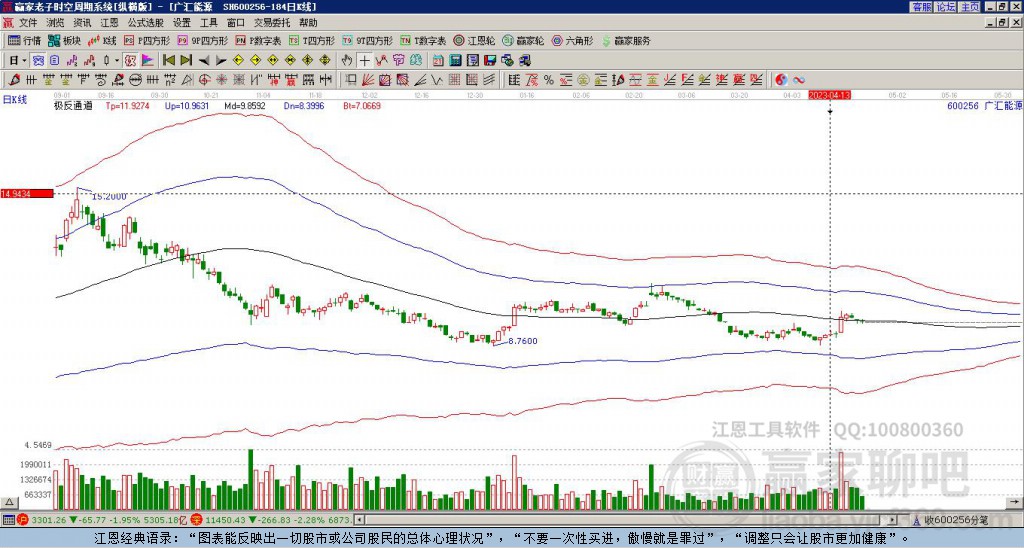Image resolution: width=1024 pixels, height=548 pixels.
Task: Open the 9T四方形 tool
Action: 368,40
